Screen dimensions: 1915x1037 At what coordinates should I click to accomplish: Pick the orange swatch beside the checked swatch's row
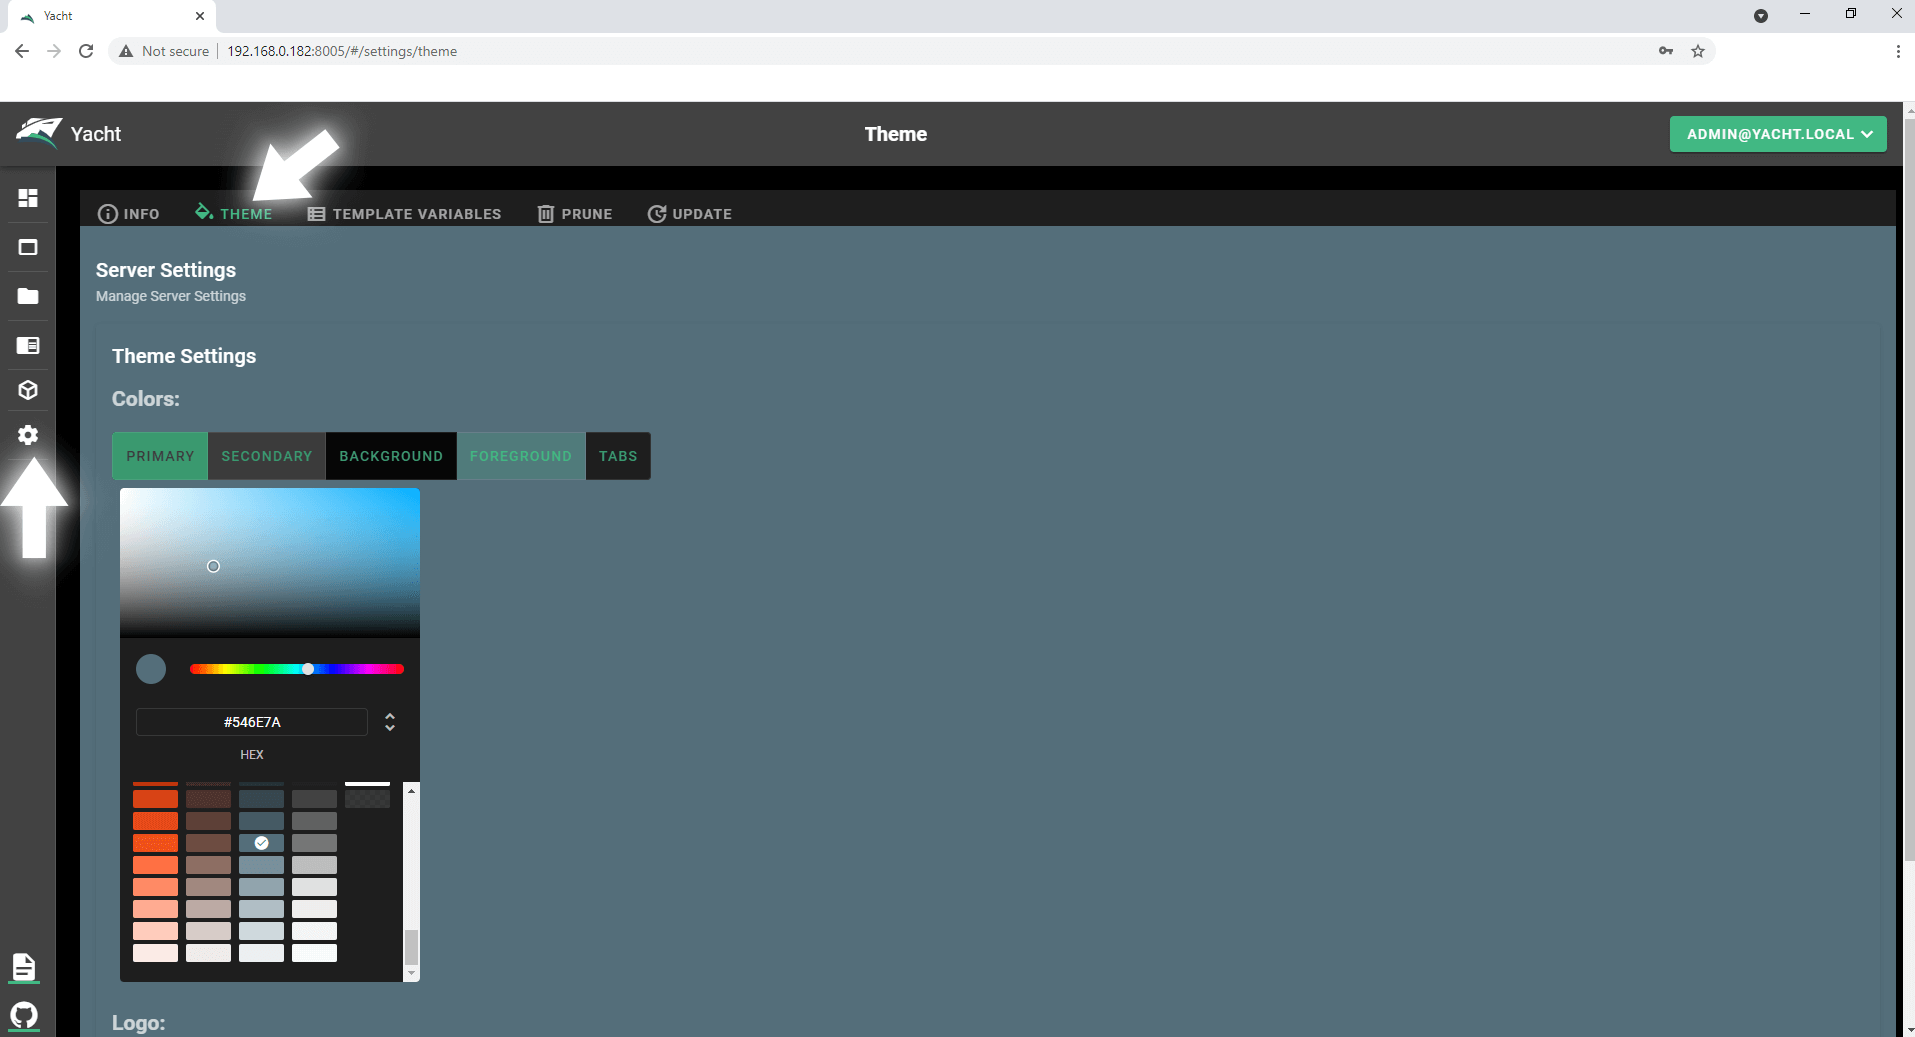pos(155,843)
